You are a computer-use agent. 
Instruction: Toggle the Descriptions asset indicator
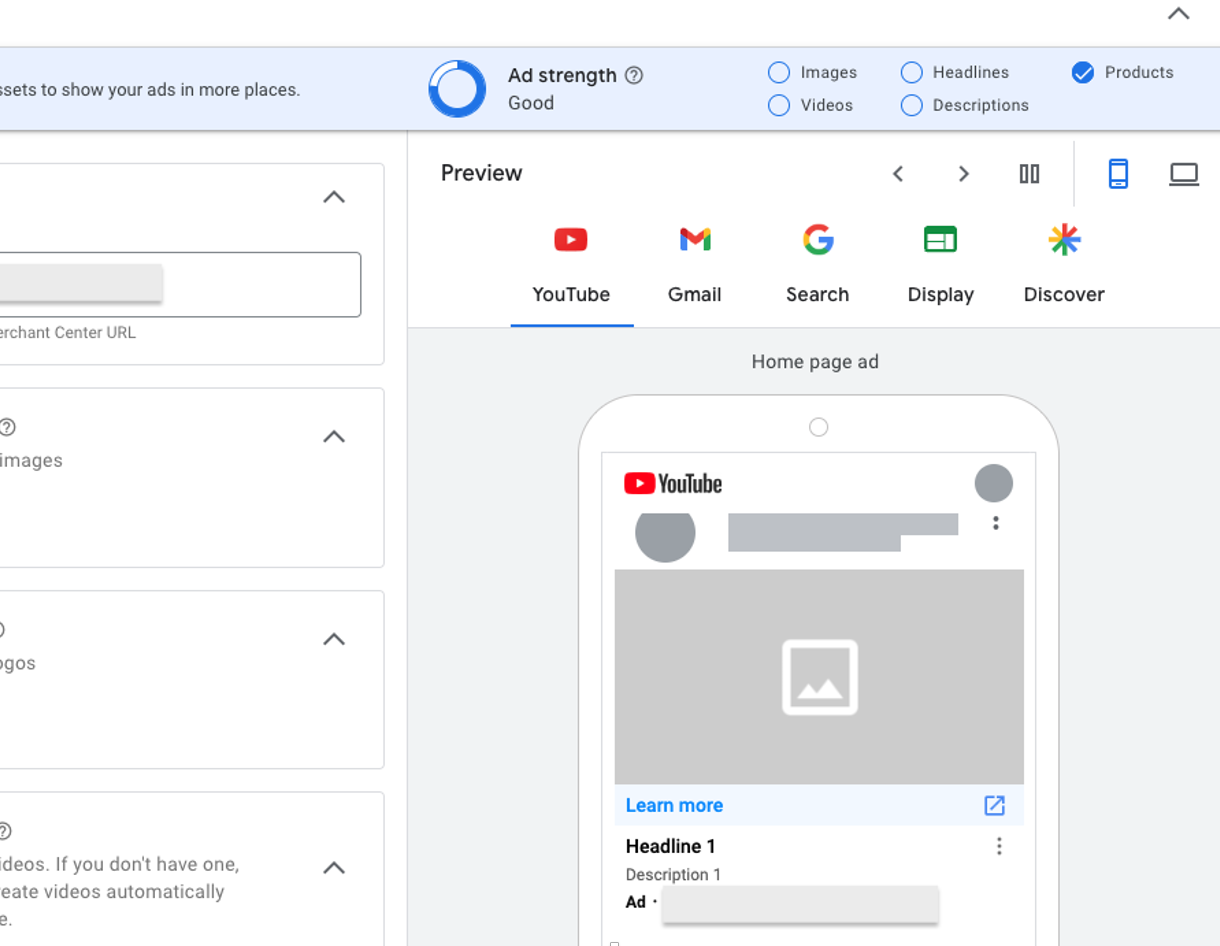(x=911, y=105)
